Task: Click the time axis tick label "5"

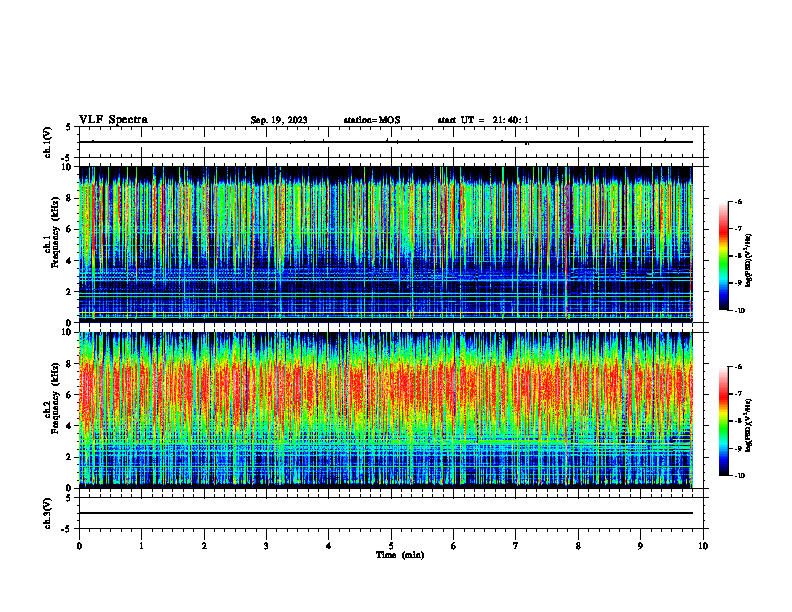Action: pos(391,546)
